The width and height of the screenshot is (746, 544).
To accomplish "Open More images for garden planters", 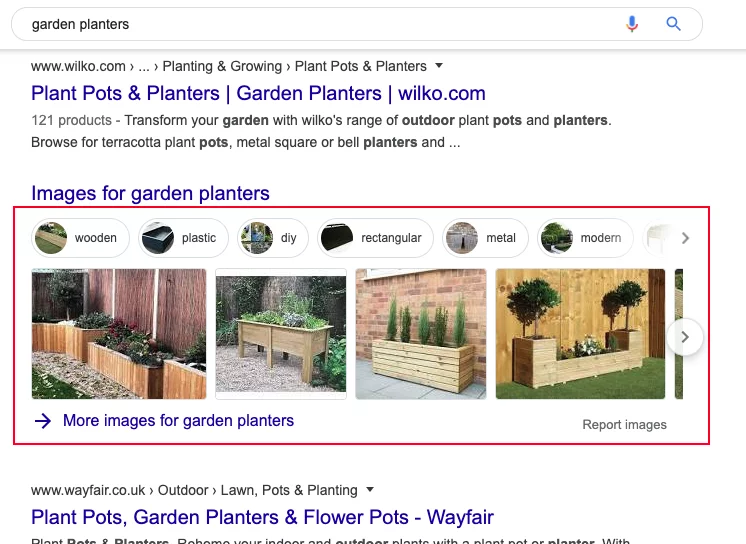I will point(178,421).
